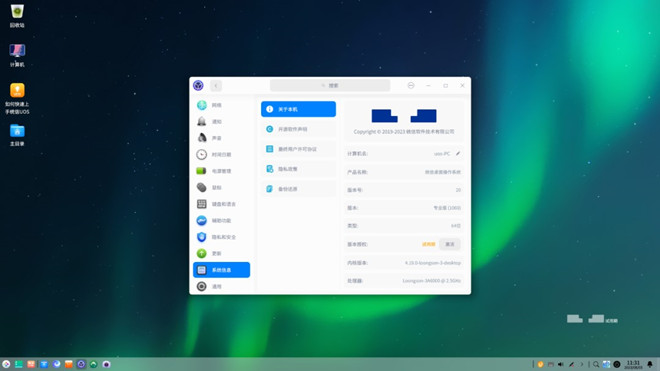This screenshot has height=371, width=660.
Task: Open the launcher at the taskbar's left end
Action: 6,364
